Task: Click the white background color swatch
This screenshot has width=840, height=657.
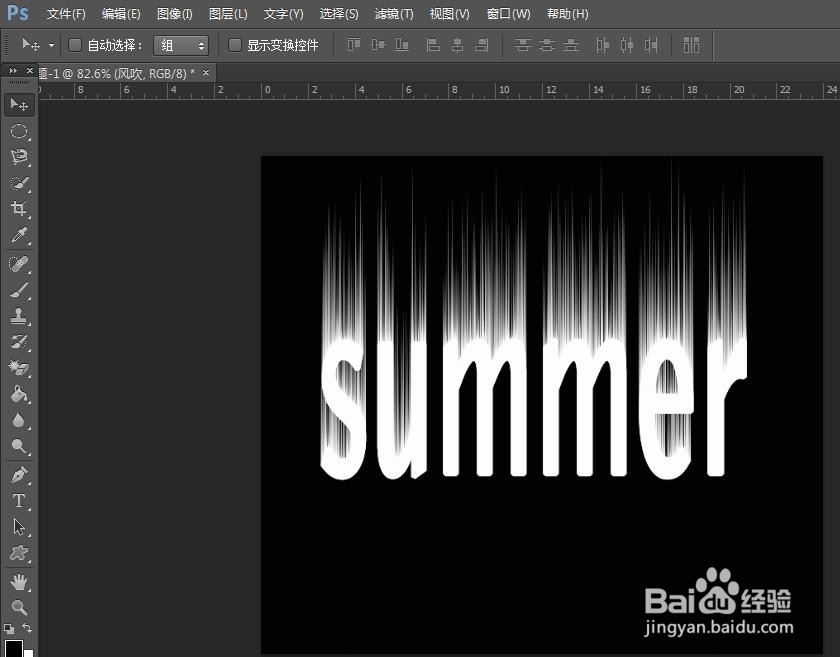Action: click(29, 653)
